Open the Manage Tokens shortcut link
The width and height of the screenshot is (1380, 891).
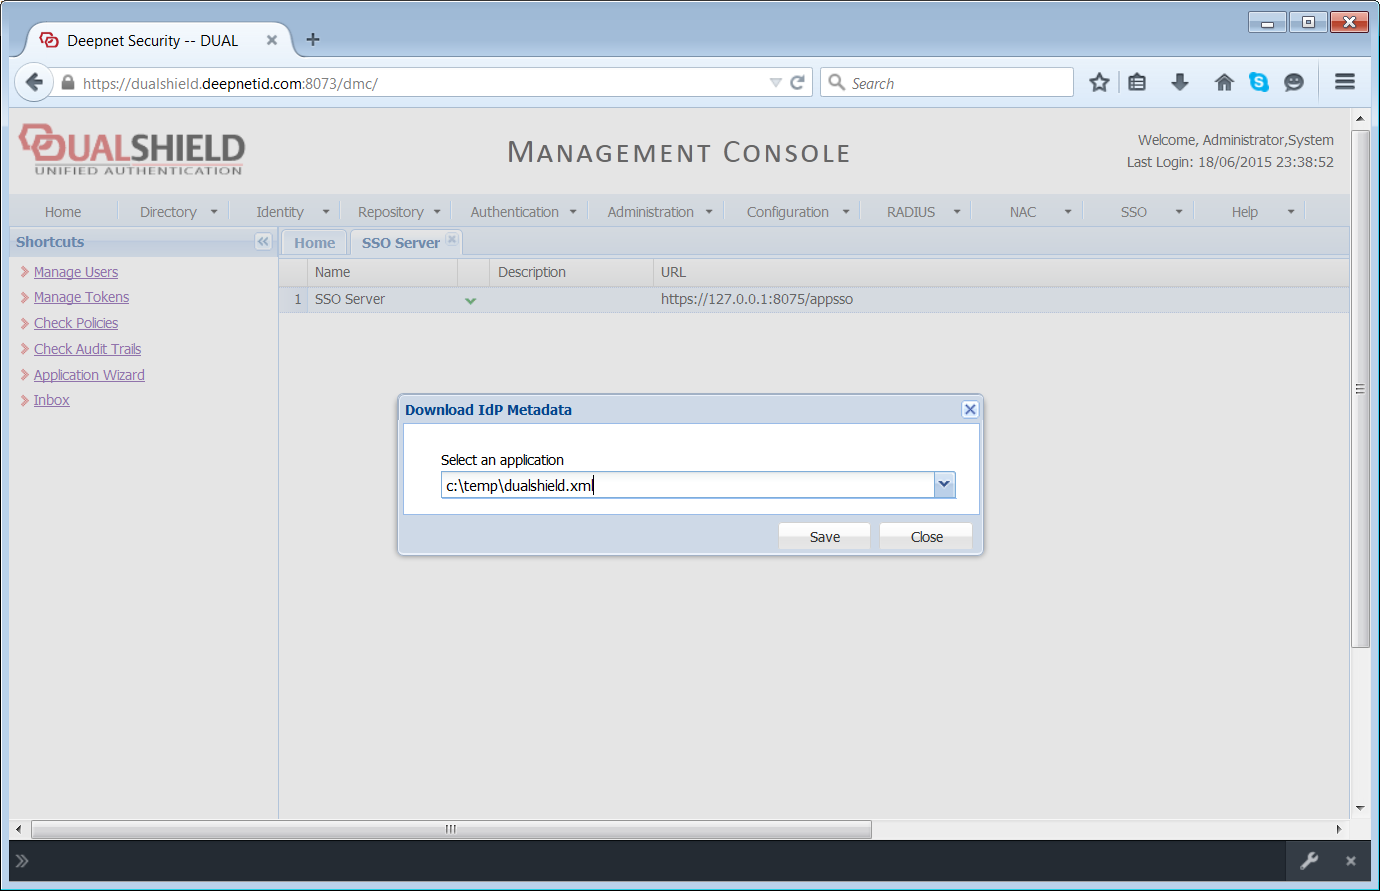81,297
